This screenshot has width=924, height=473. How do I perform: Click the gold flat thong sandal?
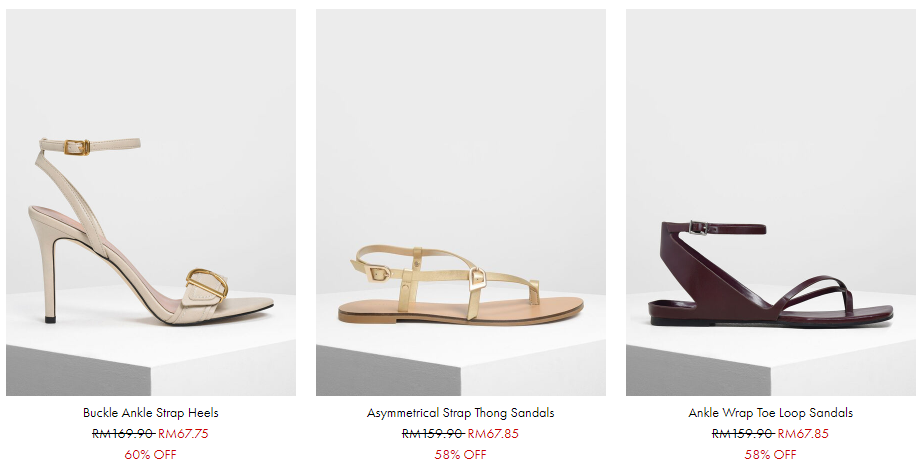(461, 284)
